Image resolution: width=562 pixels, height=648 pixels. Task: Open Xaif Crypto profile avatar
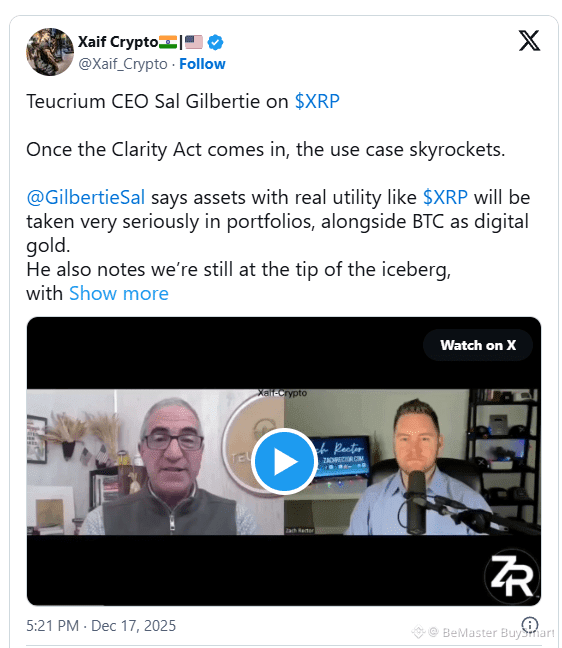pos(50,52)
